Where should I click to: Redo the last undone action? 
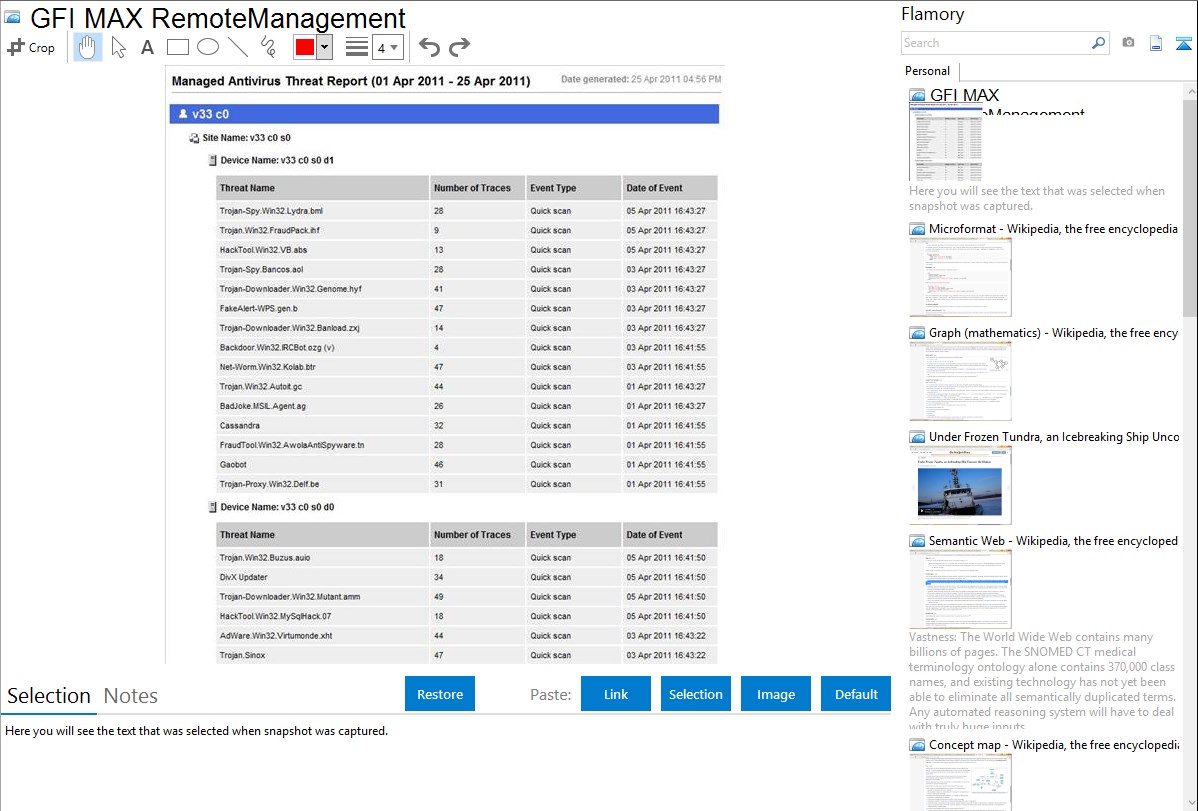[x=459, y=47]
